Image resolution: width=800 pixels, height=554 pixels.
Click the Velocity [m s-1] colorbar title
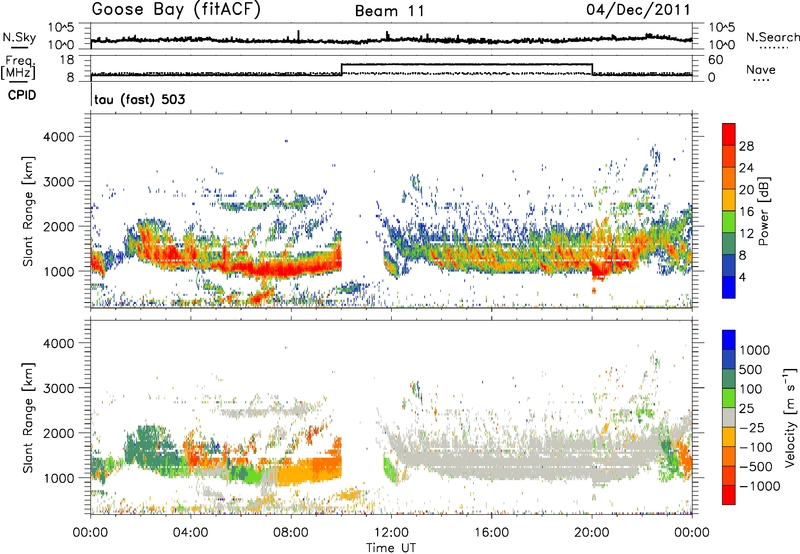coord(790,417)
